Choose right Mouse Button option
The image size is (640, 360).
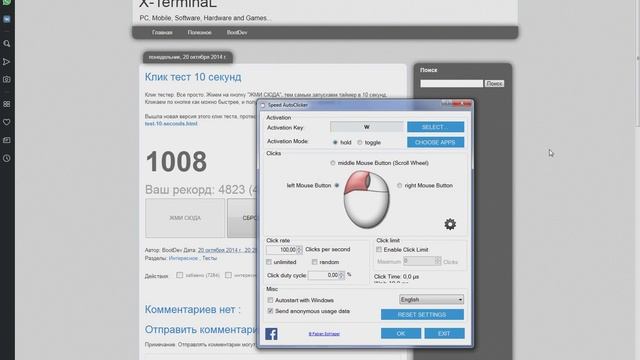(400, 185)
